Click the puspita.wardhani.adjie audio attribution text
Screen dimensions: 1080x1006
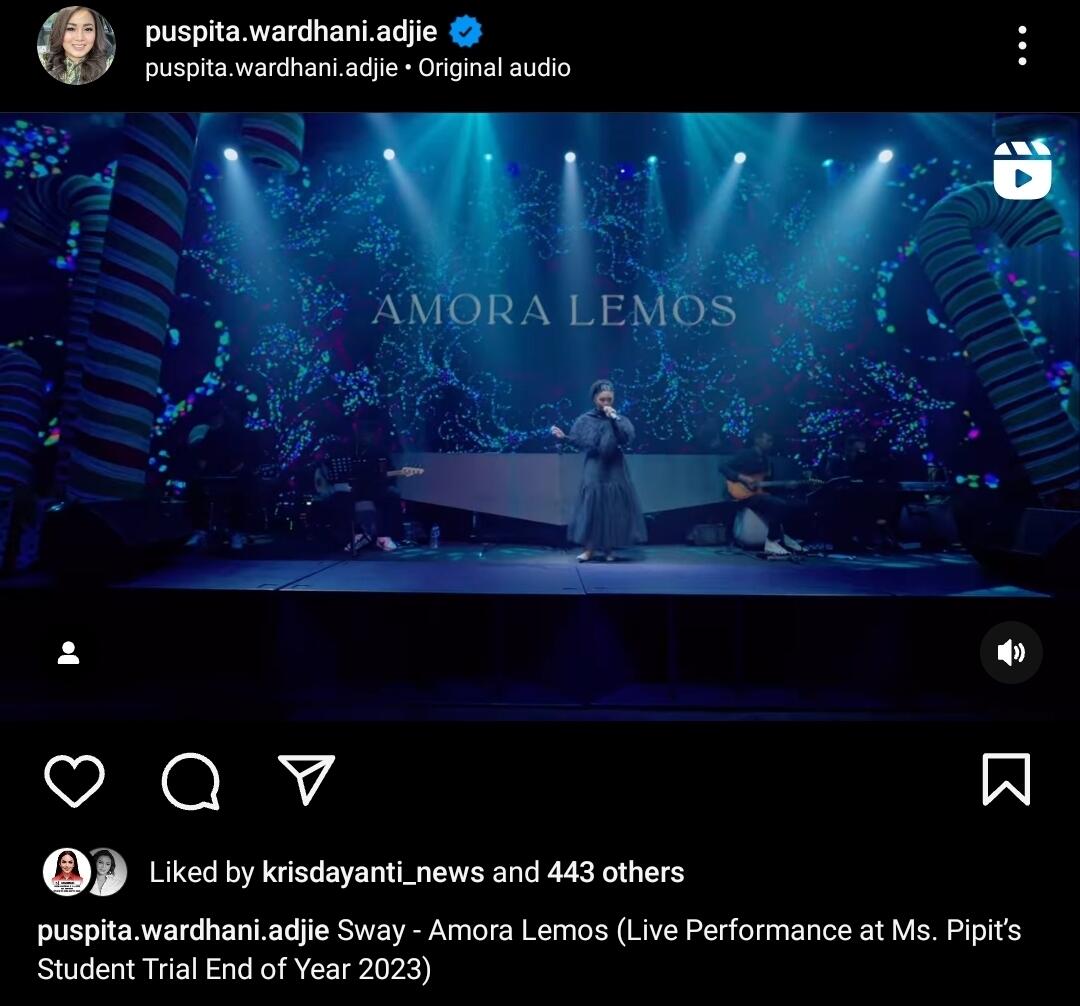pos(271,67)
